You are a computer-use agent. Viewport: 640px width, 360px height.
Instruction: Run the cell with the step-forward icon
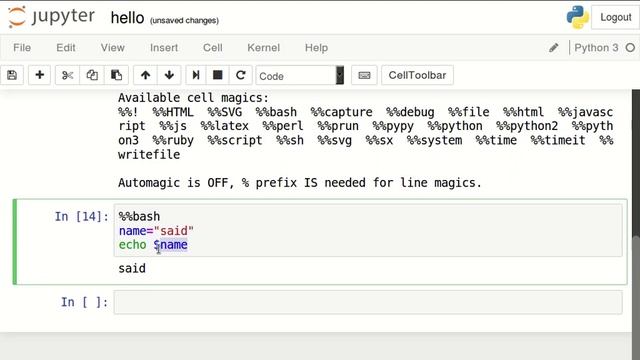(x=196, y=75)
